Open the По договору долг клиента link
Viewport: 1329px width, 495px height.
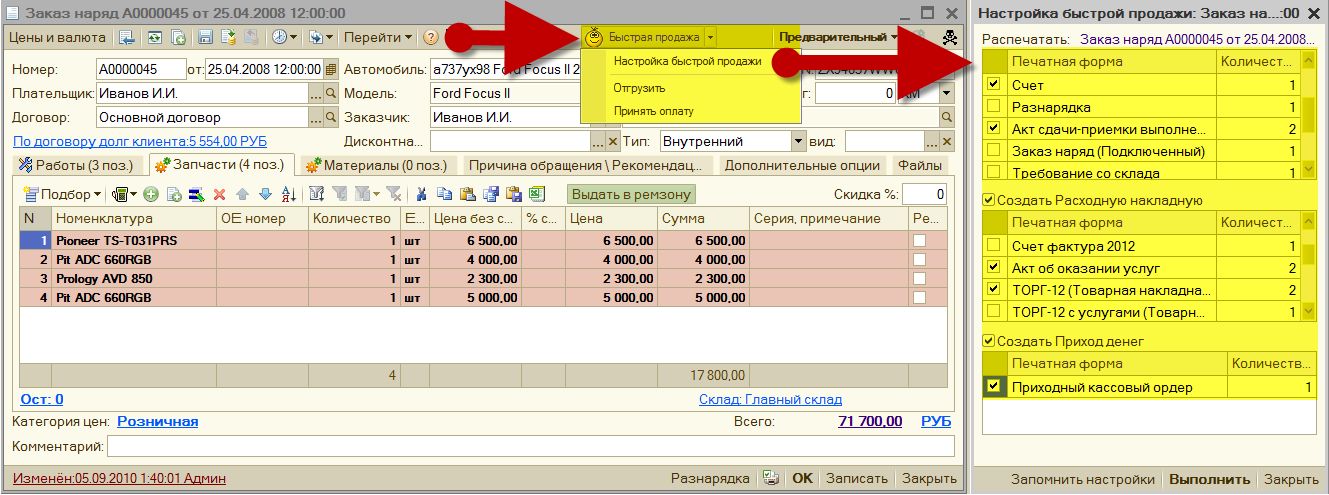coord(139,142)
